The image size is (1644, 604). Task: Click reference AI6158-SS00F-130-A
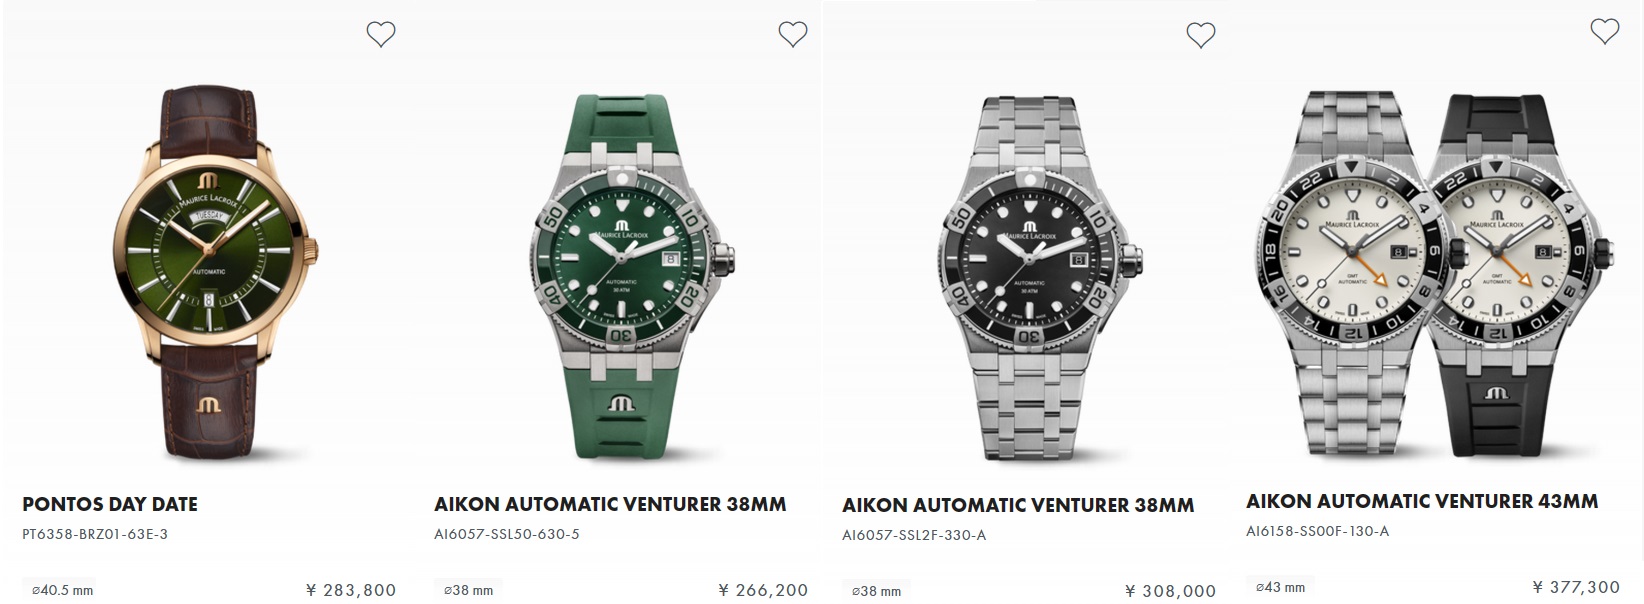[1317, 531]
